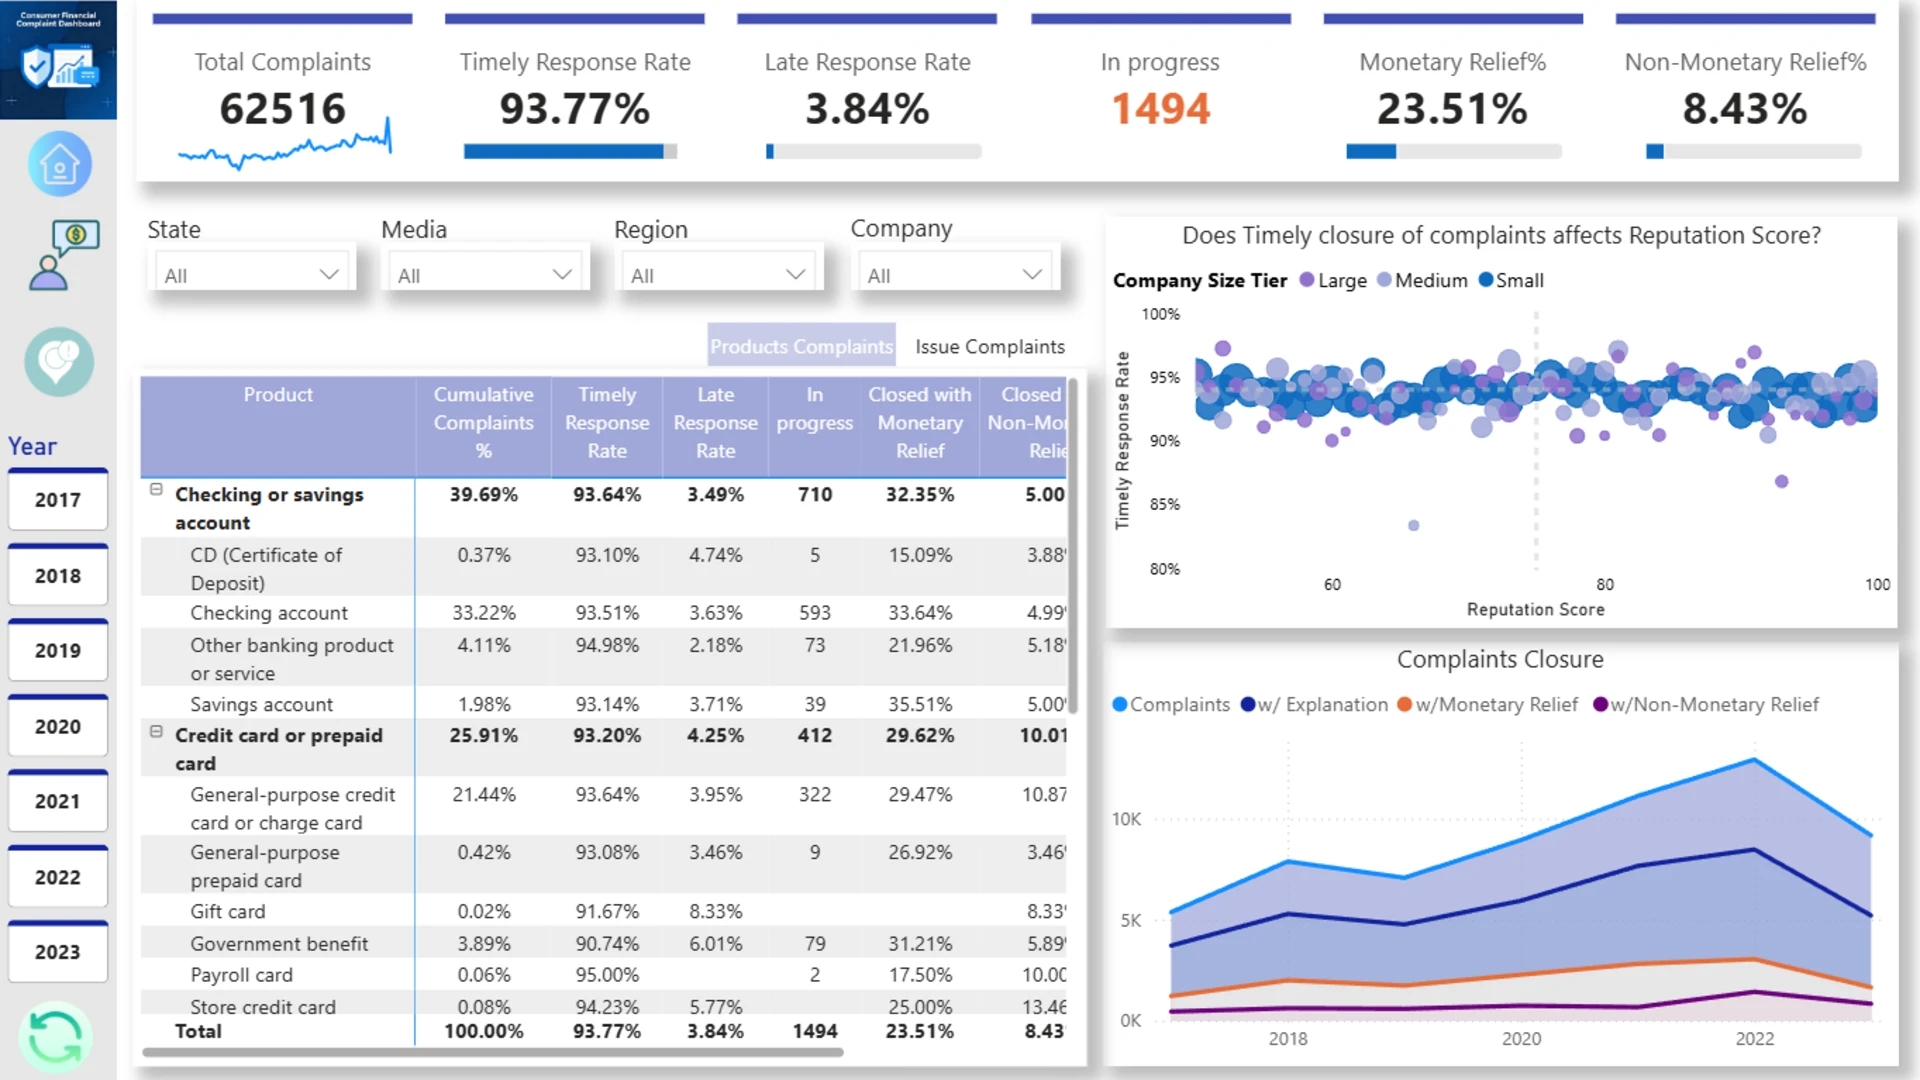Click the green refresh arrows icon
The width and height of the screenshot is (1920, 1080).
pyautogui.click(x=55, y=1037)
